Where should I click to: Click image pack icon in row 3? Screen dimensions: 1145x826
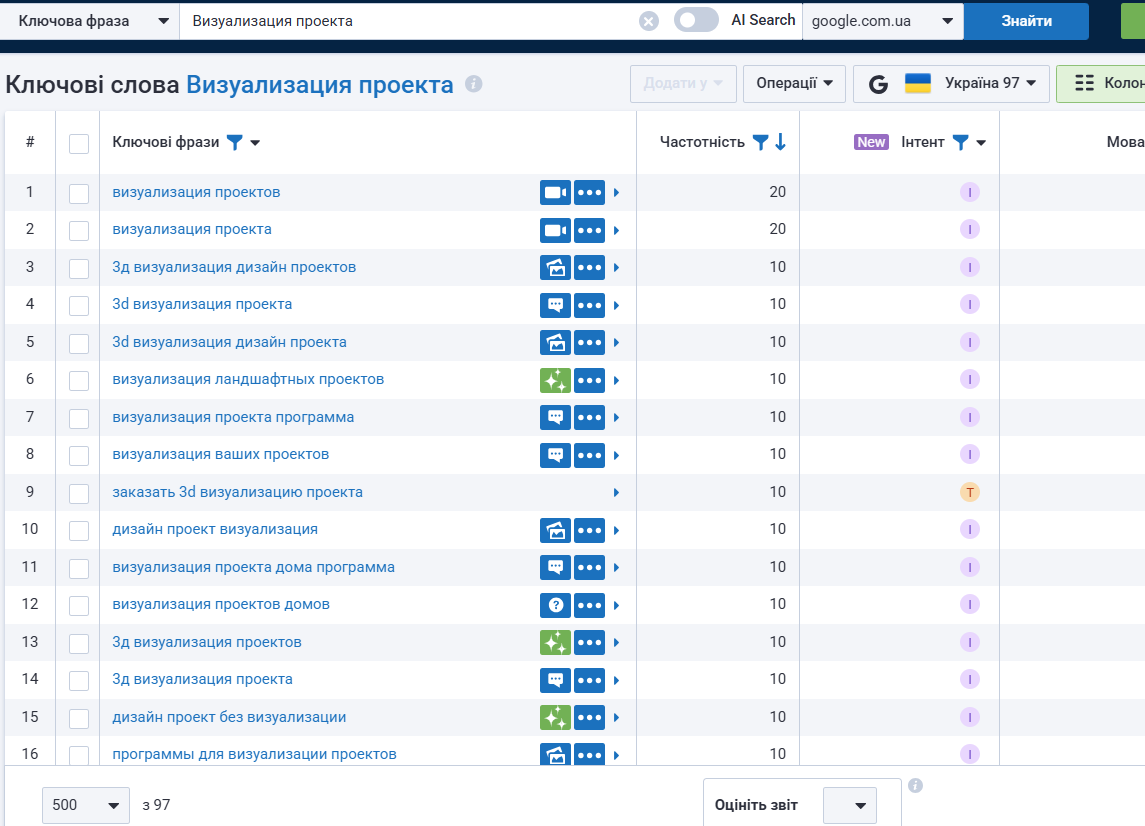click(x=555, y=267)
